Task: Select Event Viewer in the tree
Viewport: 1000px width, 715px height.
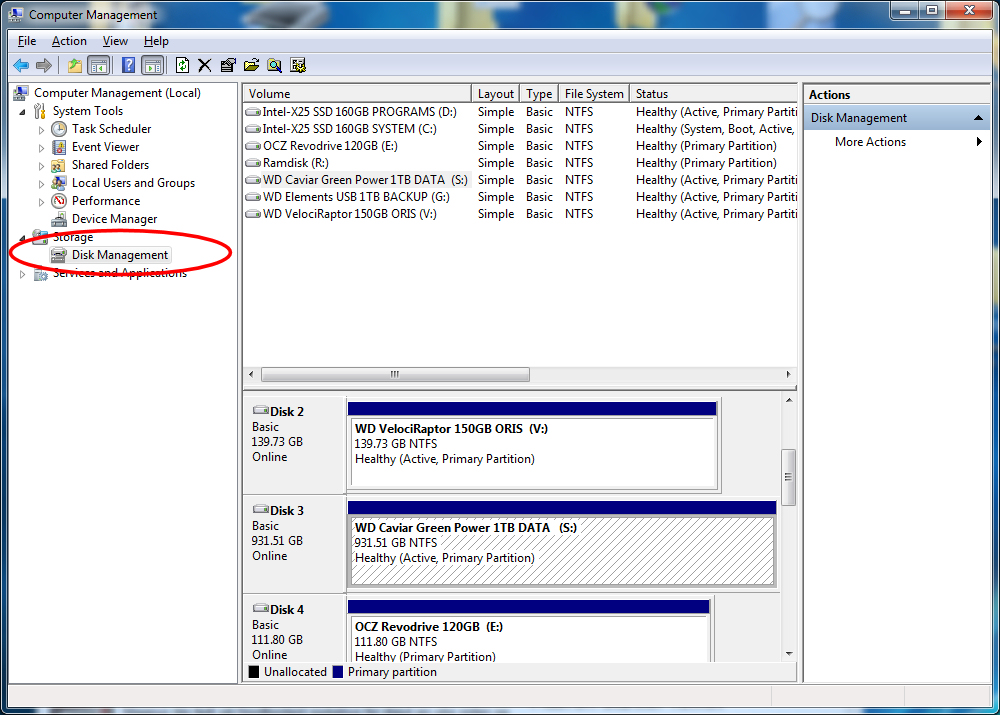Action: click(x=105, y=147)
